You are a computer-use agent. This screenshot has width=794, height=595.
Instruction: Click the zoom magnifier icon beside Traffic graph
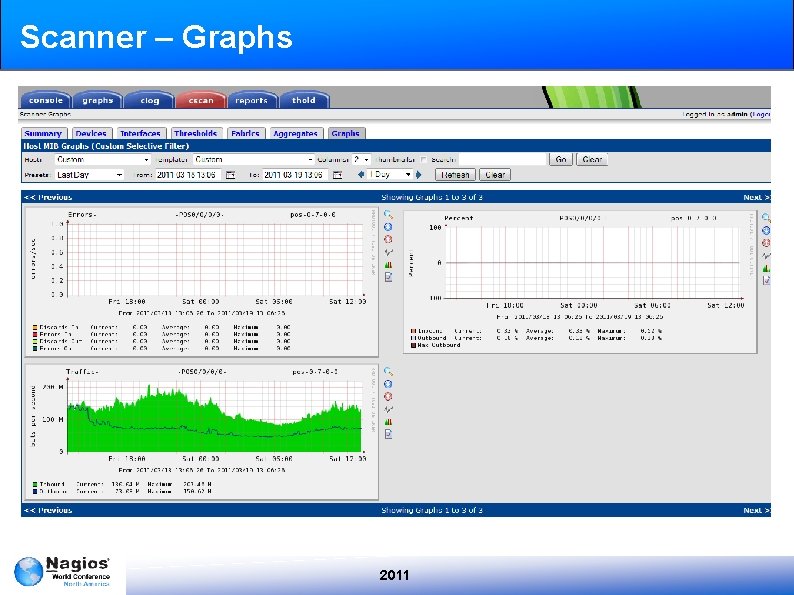(388, 372)
